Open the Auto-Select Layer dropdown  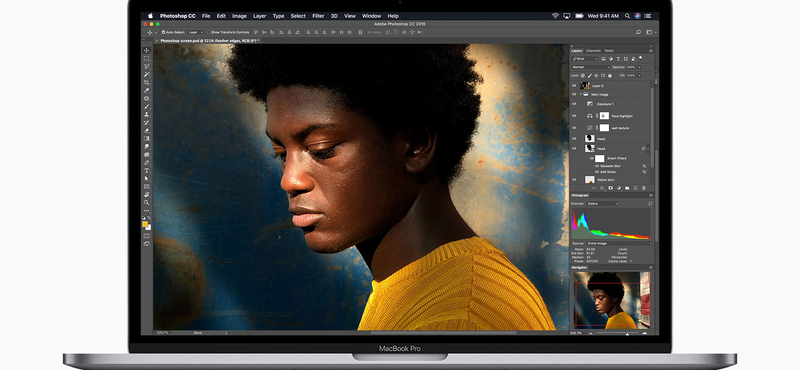pyautogui.click(x=195, y=32)
